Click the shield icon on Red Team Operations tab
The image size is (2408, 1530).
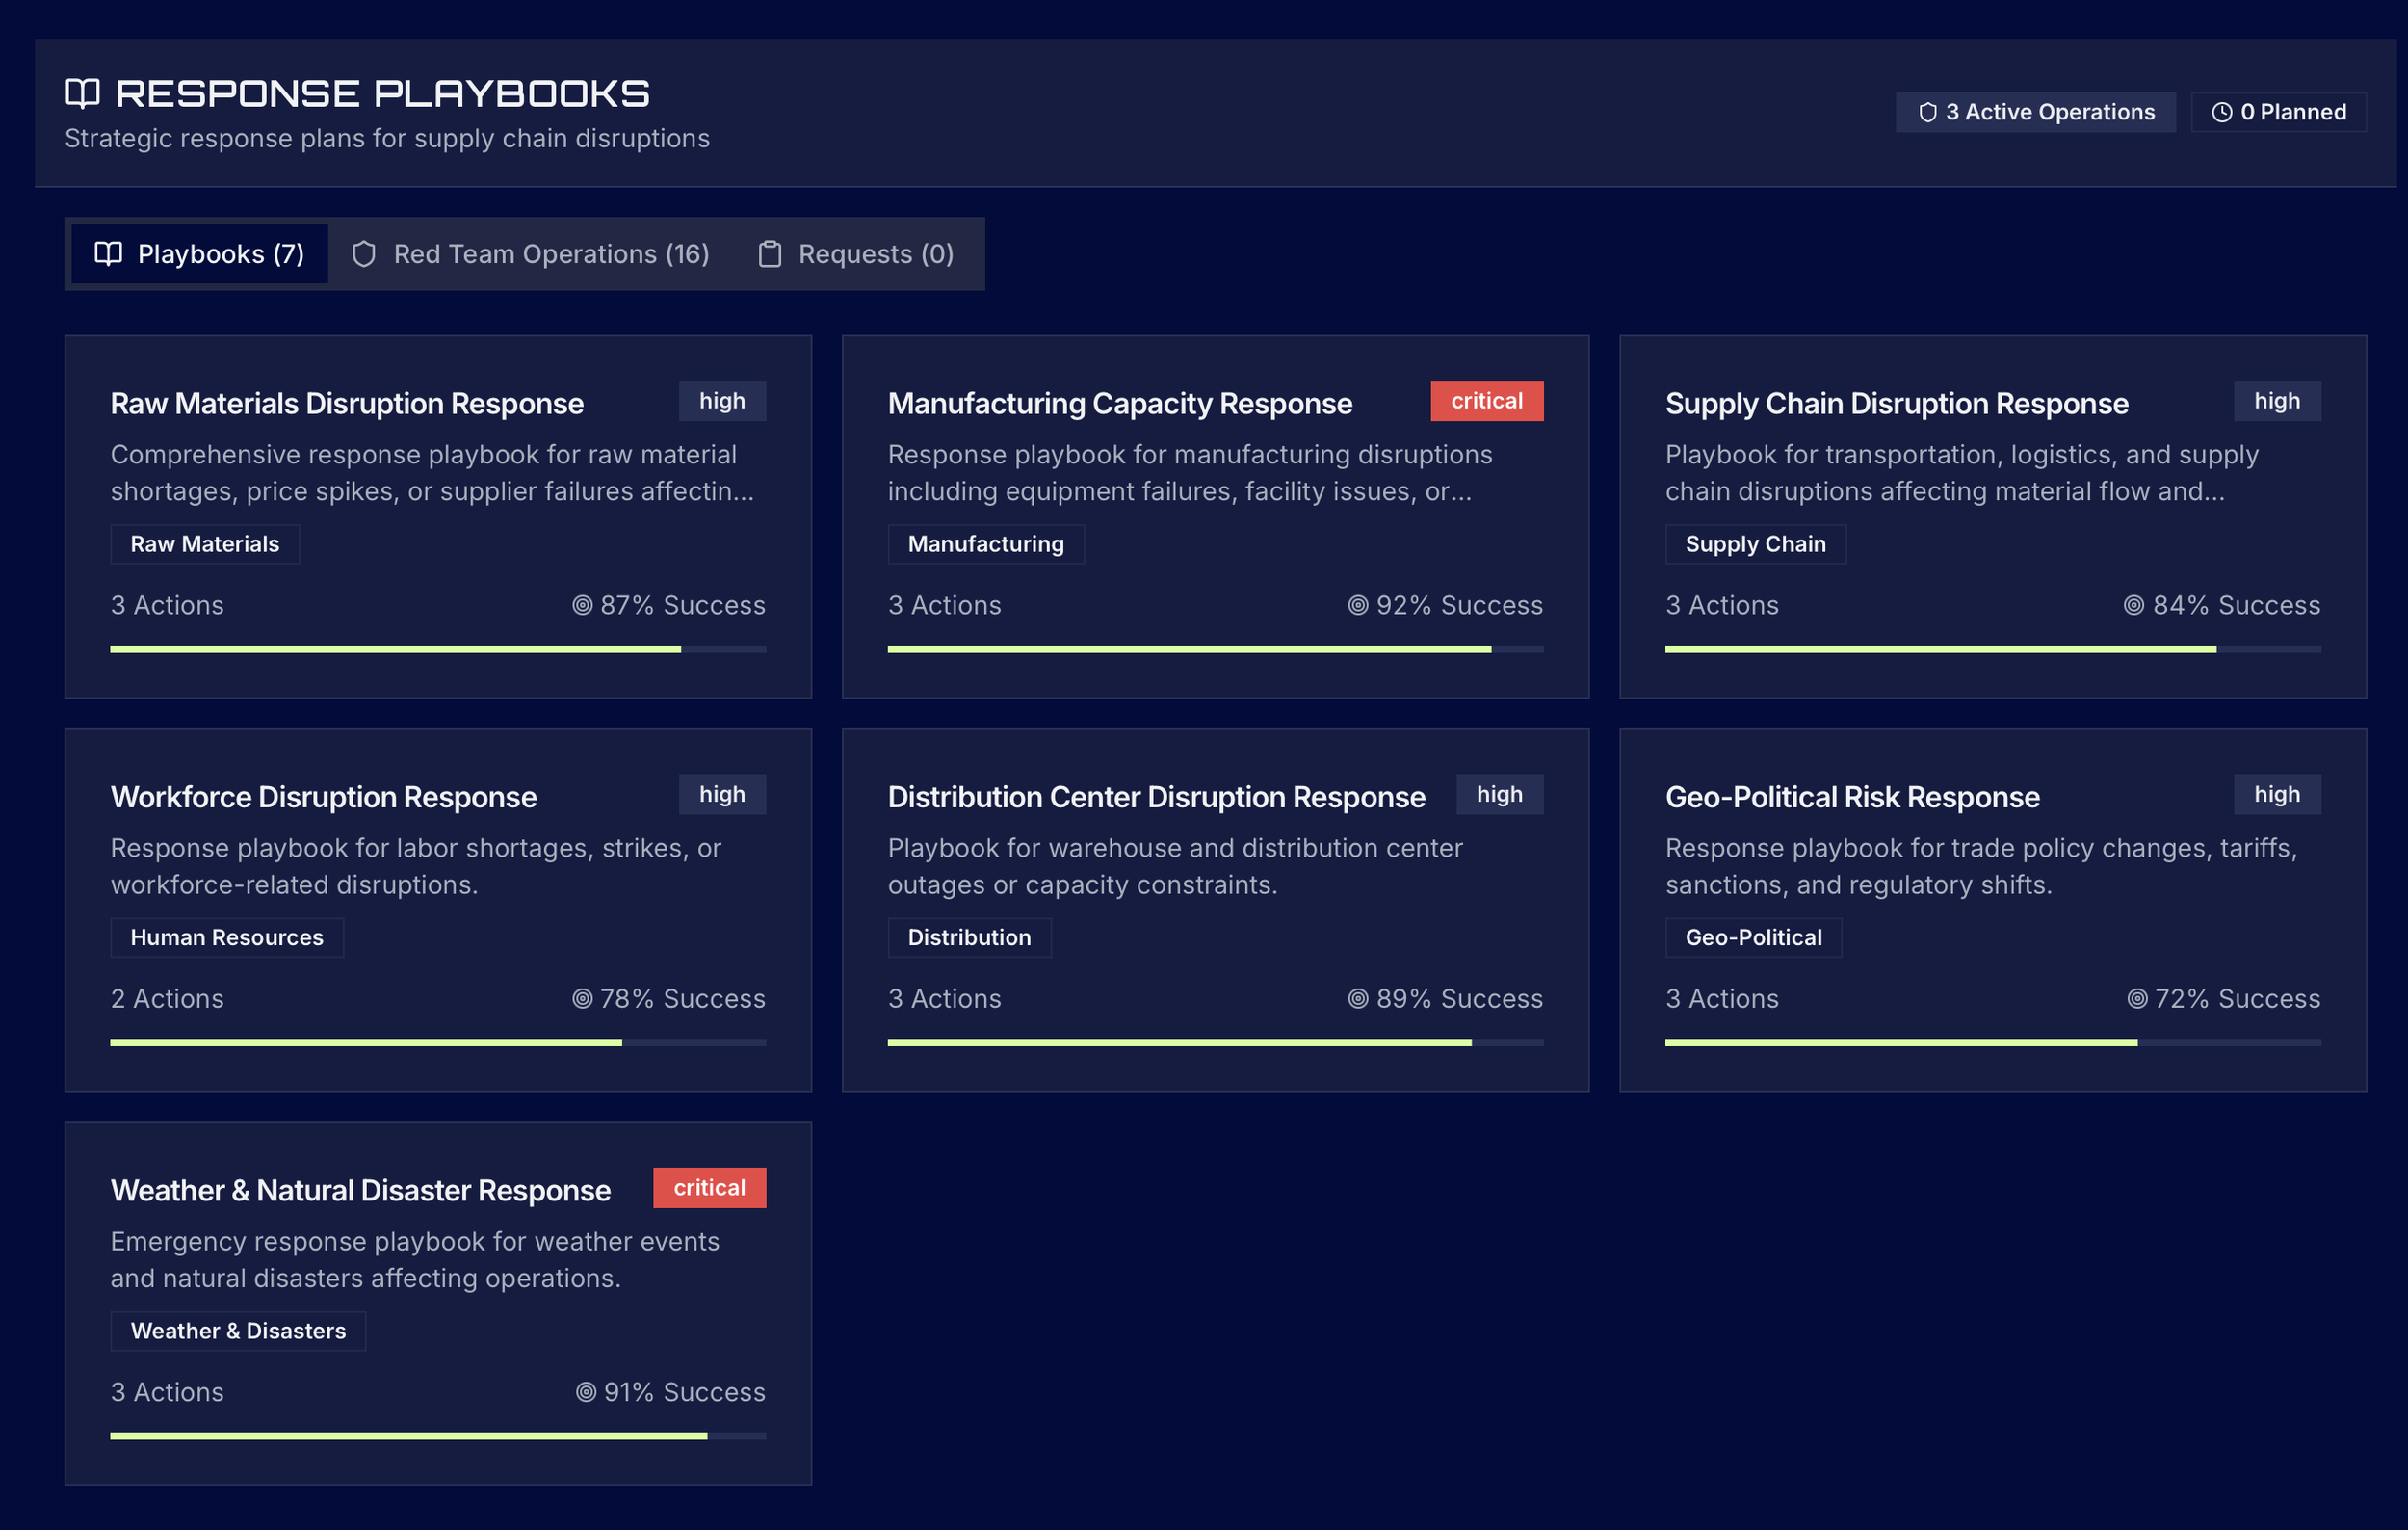364,254
